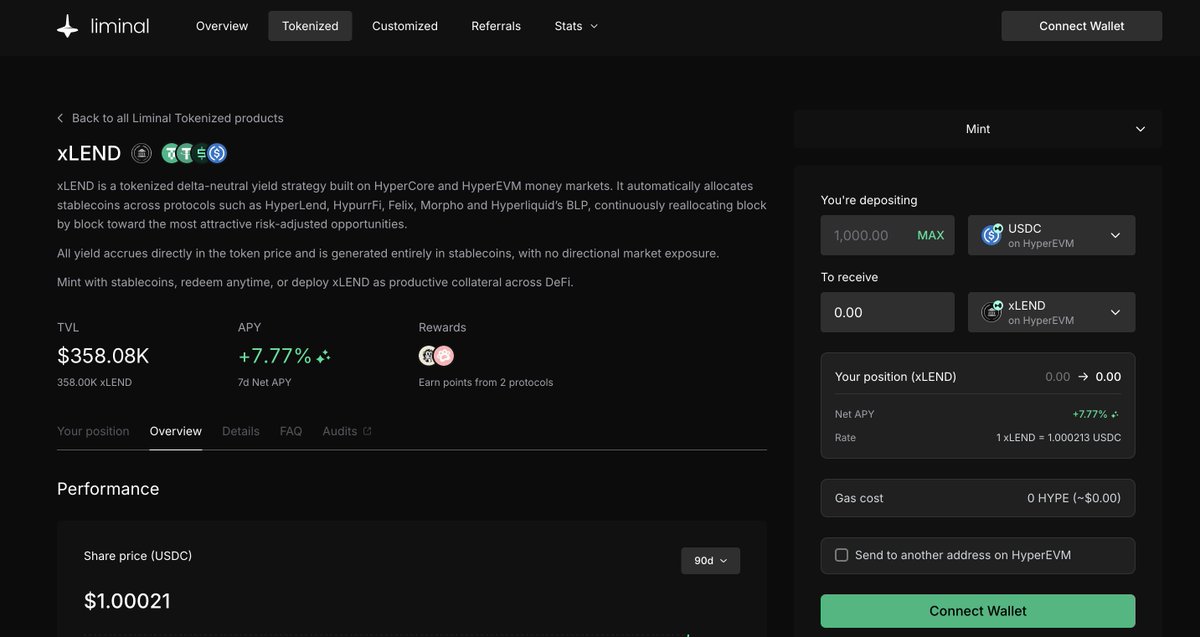Viewport: 1200px width, 637px height.
Task: Open the USDC on HyperEVM token selector
Action: (1051, 235)
